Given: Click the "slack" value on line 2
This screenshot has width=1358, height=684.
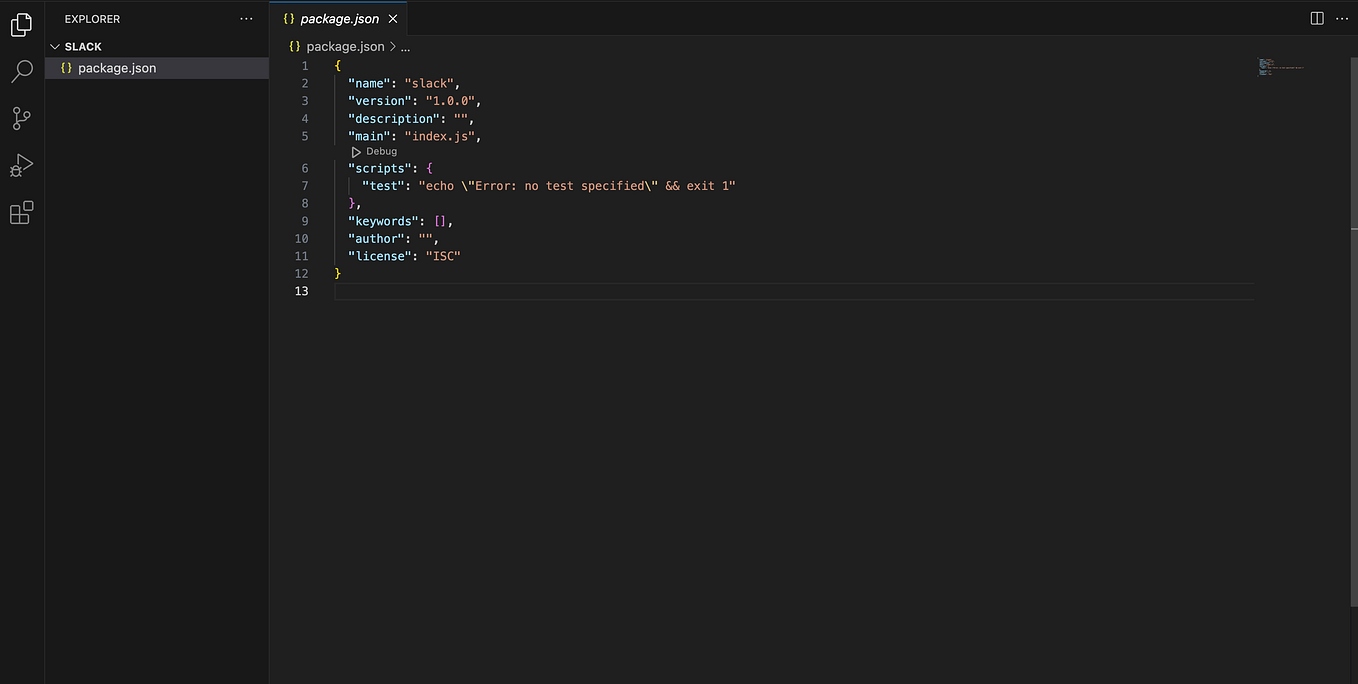Looking at the screenshot, I should (x=429, y=83).
